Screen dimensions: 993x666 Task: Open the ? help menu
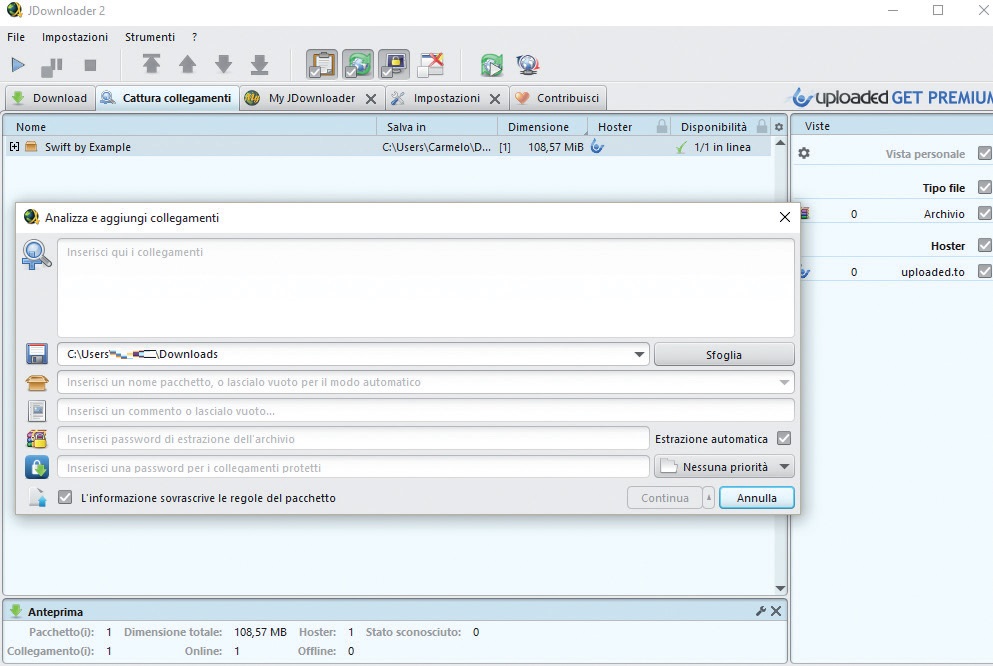(194, 37)
